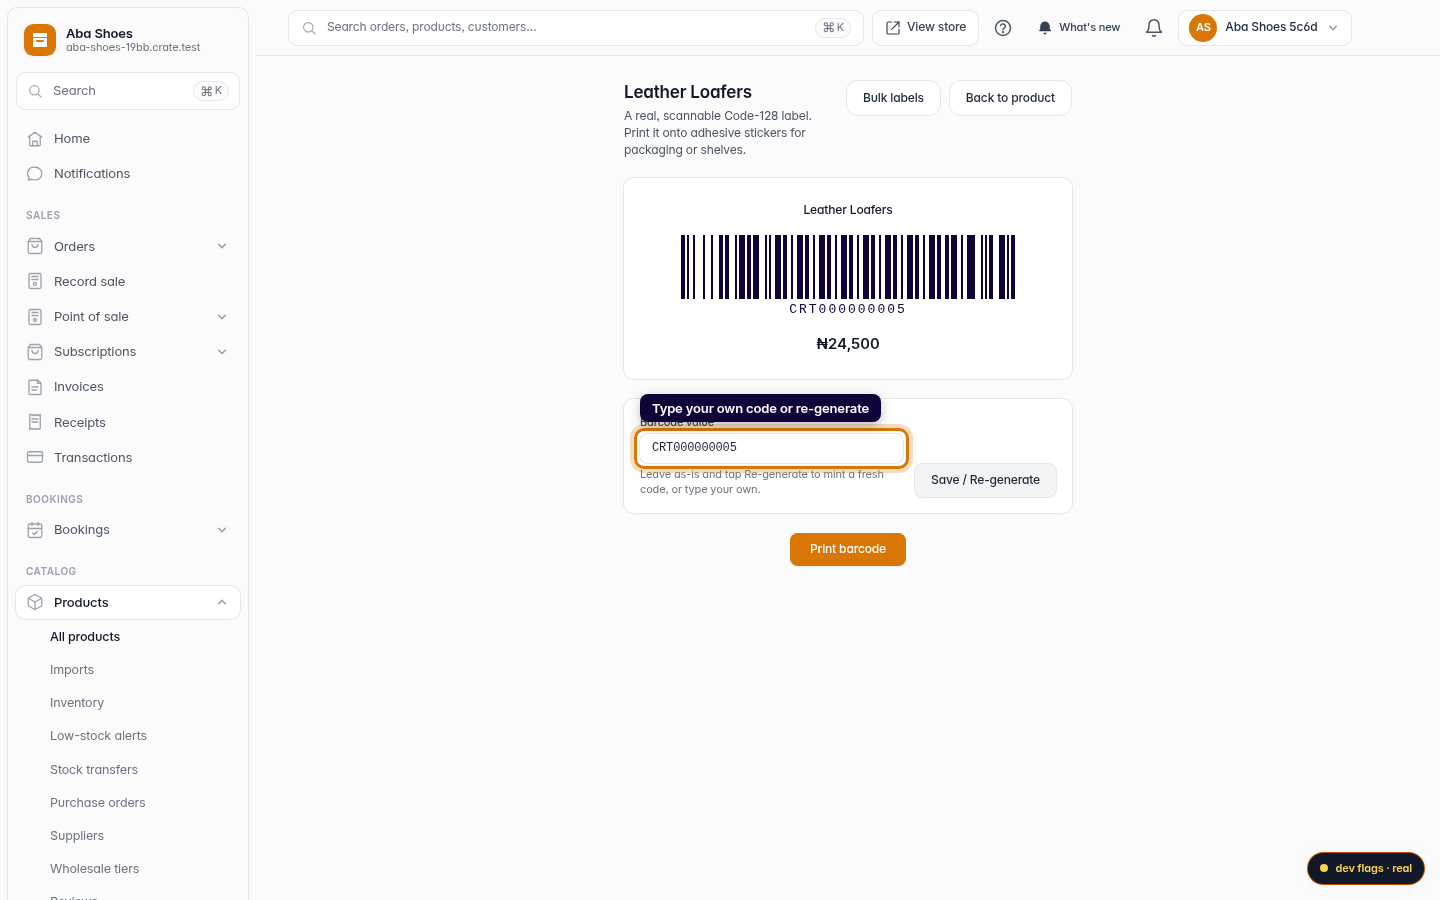The width and height of the screenshot is (1440, 900).
Task: Click the What's new bell icon
Action: (x=1045, y=28)
